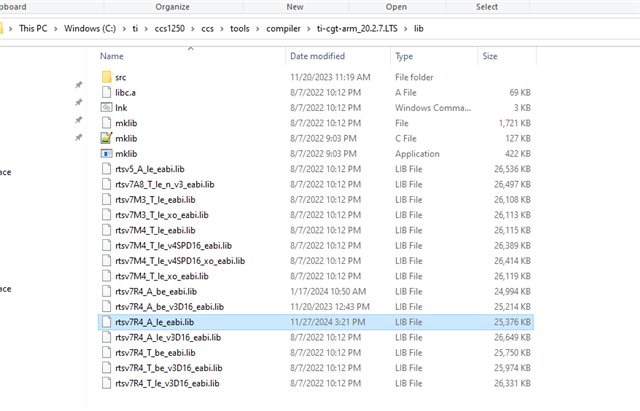Image resolution: width=640 pixels, height=411 pixels.
Task: Expand breadcrumb arrow after ccs
Action: (222, 29)
